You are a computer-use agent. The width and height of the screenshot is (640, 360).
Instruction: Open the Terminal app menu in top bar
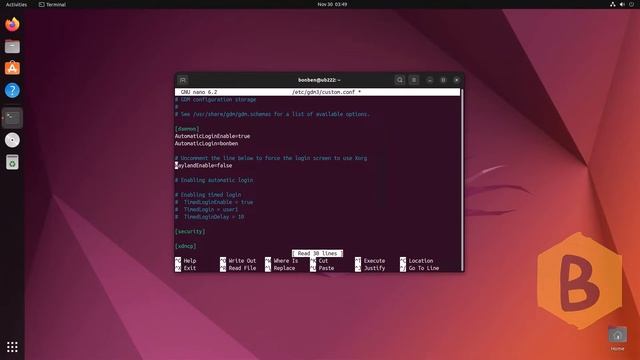pos(52,4)
